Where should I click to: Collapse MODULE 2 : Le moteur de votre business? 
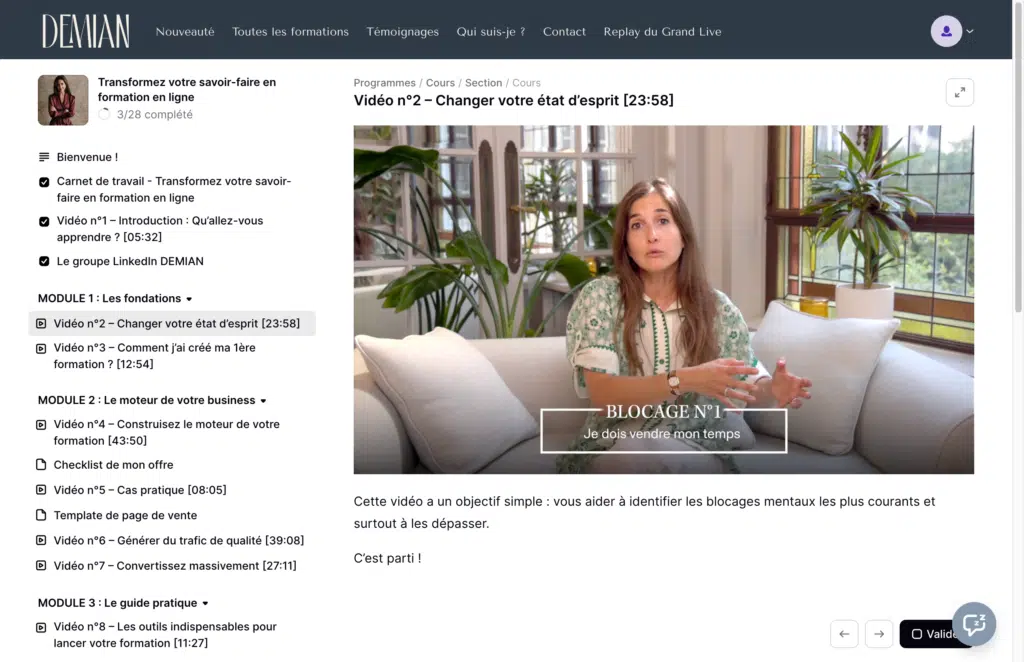(x=152, y=400)
